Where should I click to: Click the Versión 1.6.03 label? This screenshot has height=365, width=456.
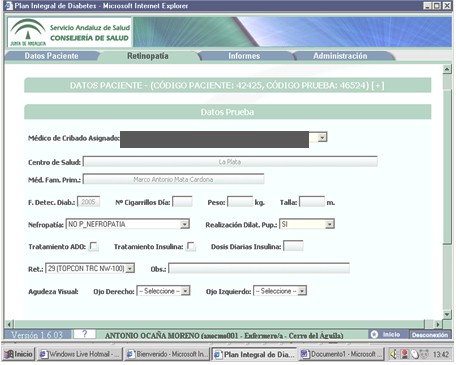coord(37,335)
